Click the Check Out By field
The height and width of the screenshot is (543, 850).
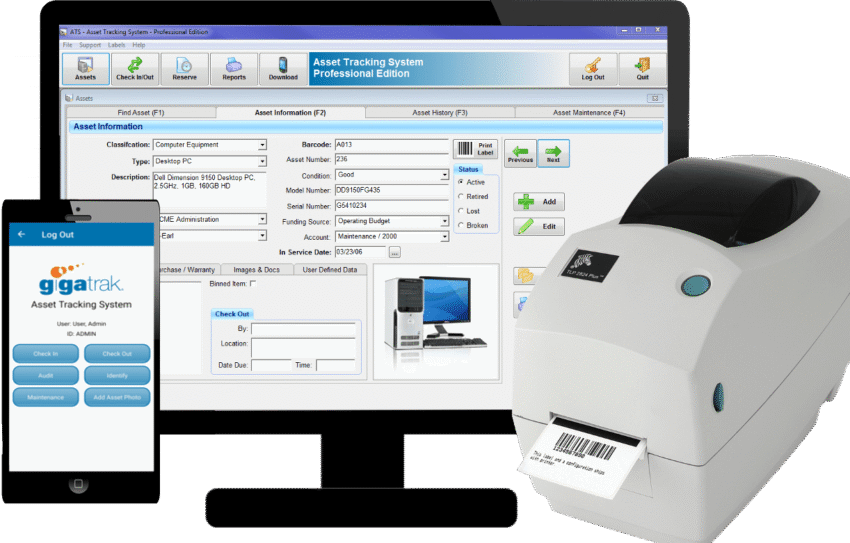[x=303, y=329]
